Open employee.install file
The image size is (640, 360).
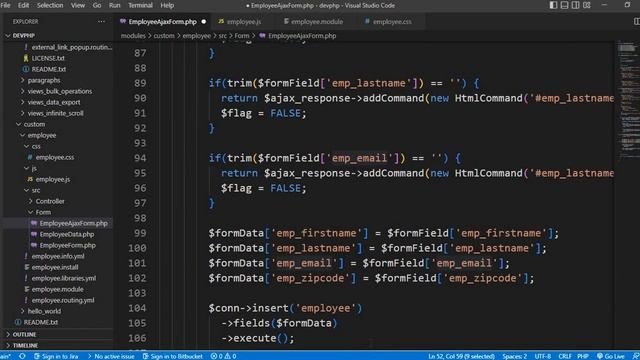coord(55,267)
